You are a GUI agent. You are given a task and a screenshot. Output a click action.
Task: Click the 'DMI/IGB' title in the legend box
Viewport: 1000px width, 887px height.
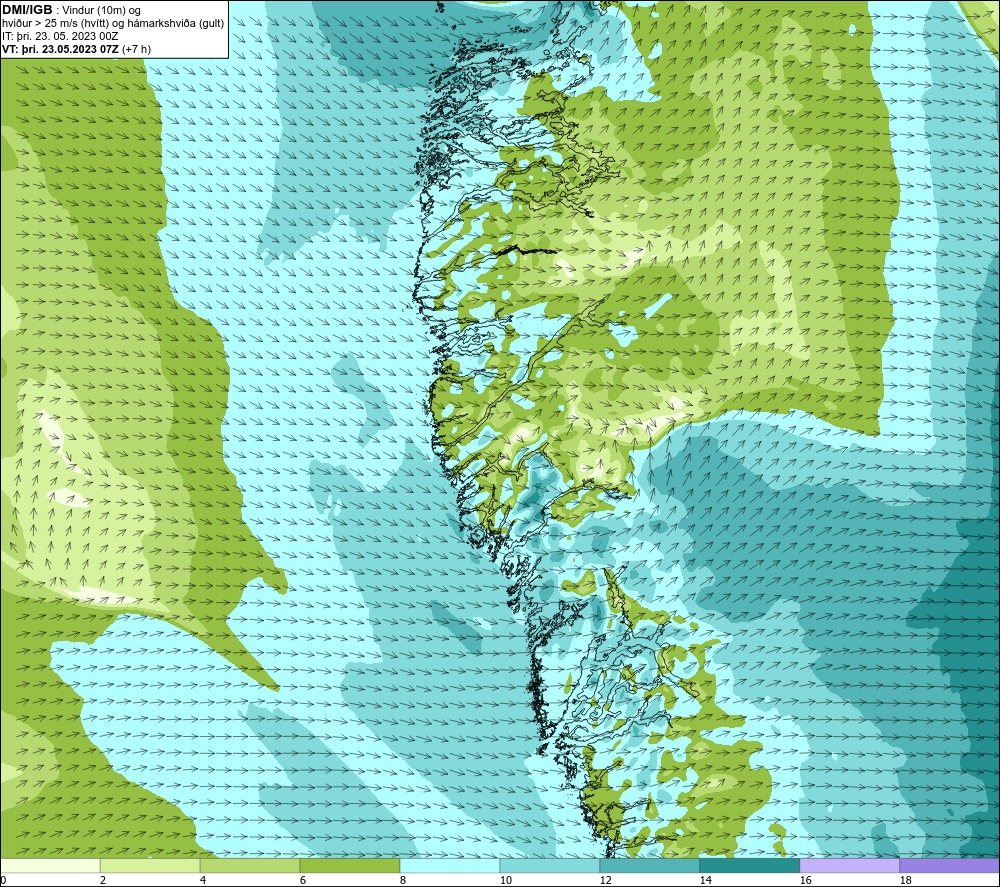pos(27,10)
